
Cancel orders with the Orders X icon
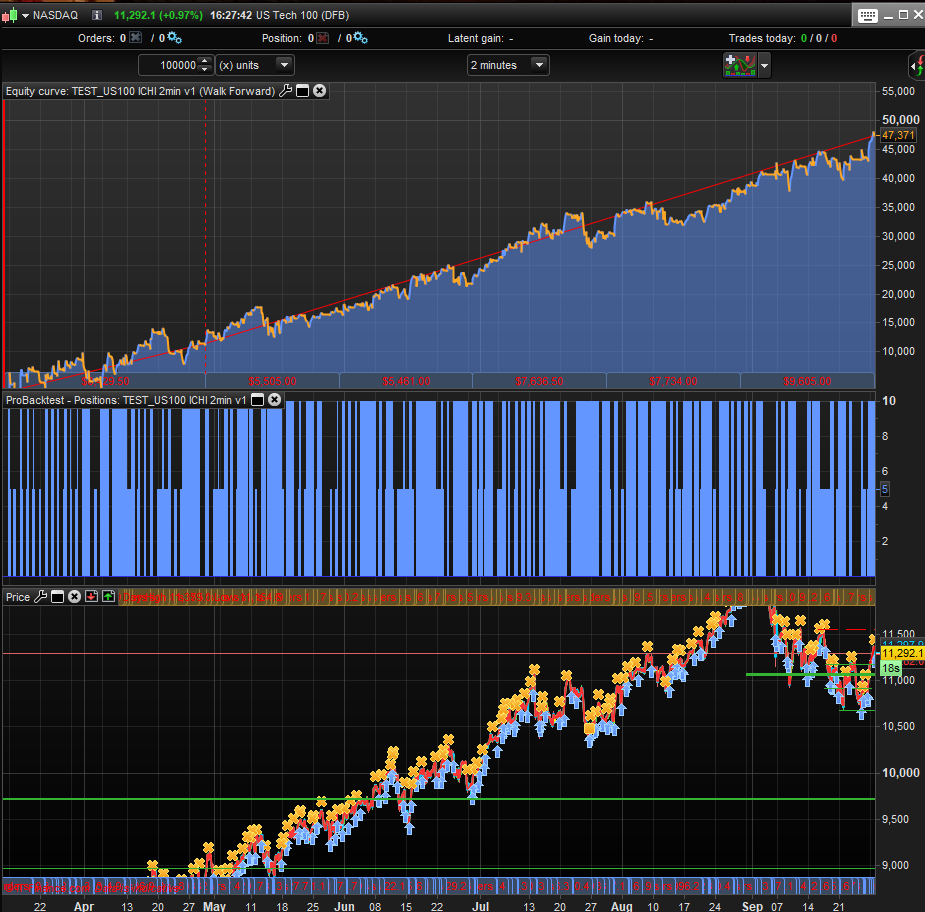point(136,38)
